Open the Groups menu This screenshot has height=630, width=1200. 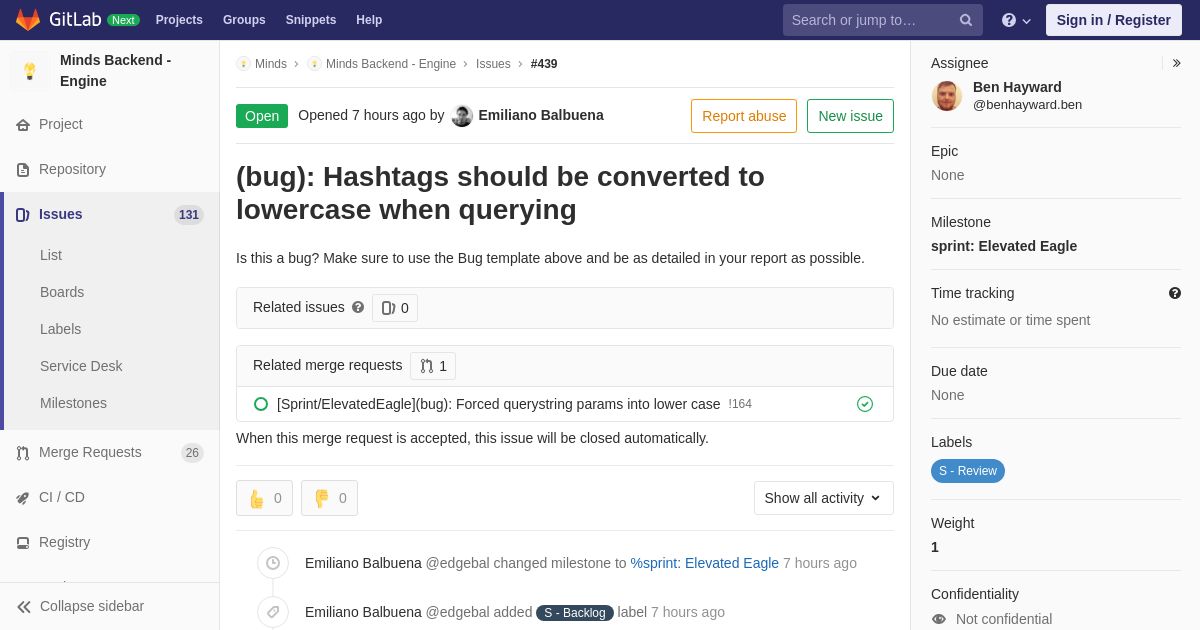[244, 20]
